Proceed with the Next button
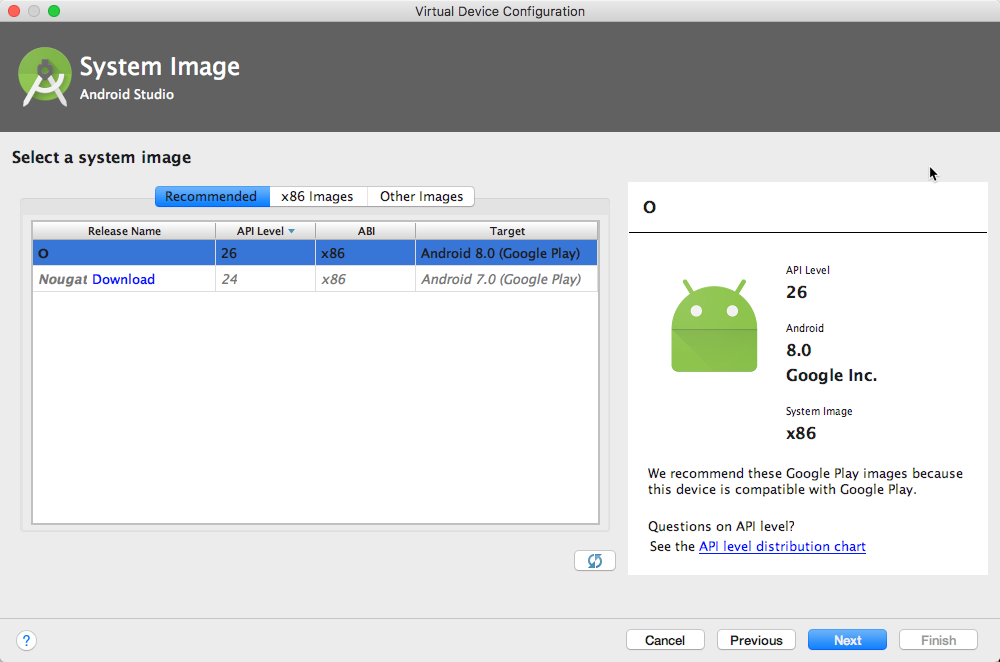 (847, 640)
